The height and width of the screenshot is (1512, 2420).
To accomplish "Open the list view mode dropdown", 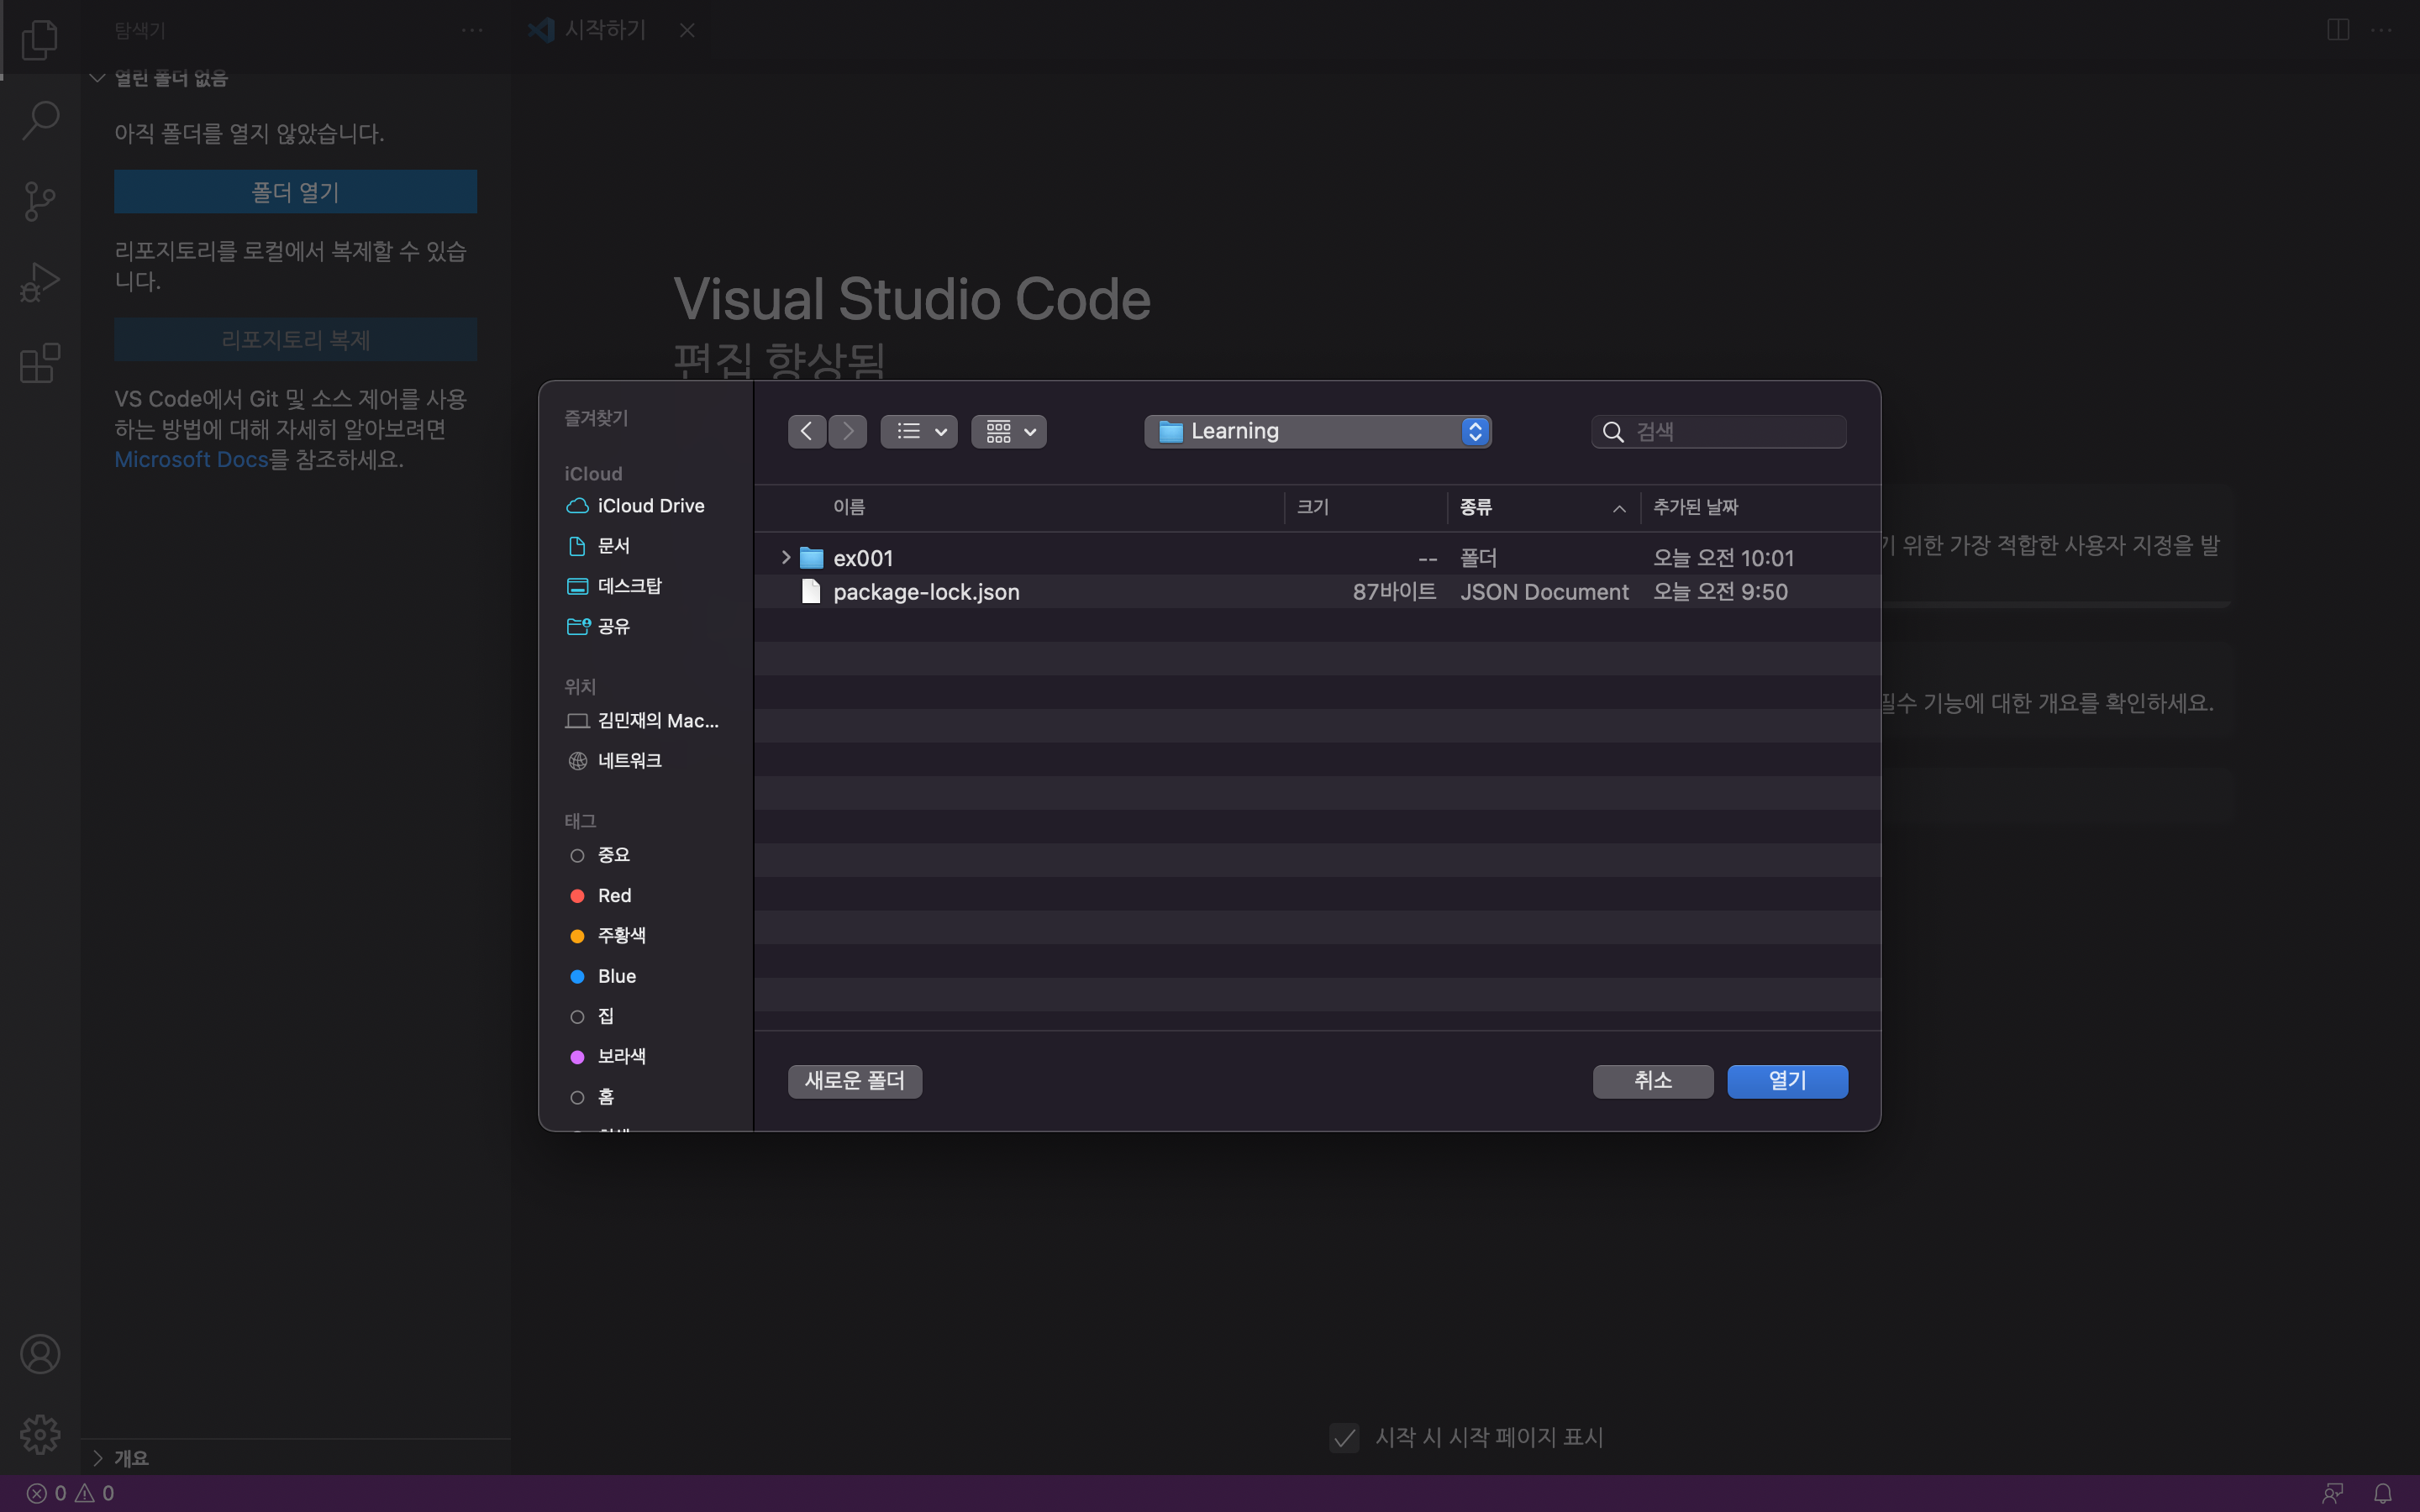I will coord(919,431).
